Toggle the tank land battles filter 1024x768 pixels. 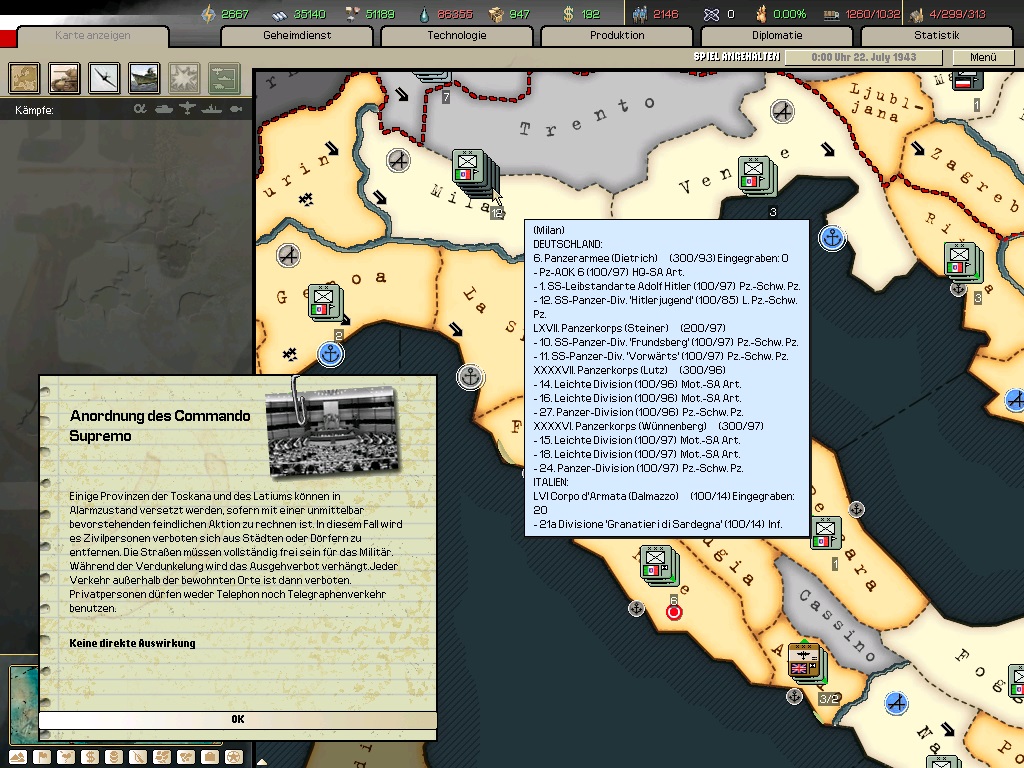pyautogui.click(x=163, y=109)
